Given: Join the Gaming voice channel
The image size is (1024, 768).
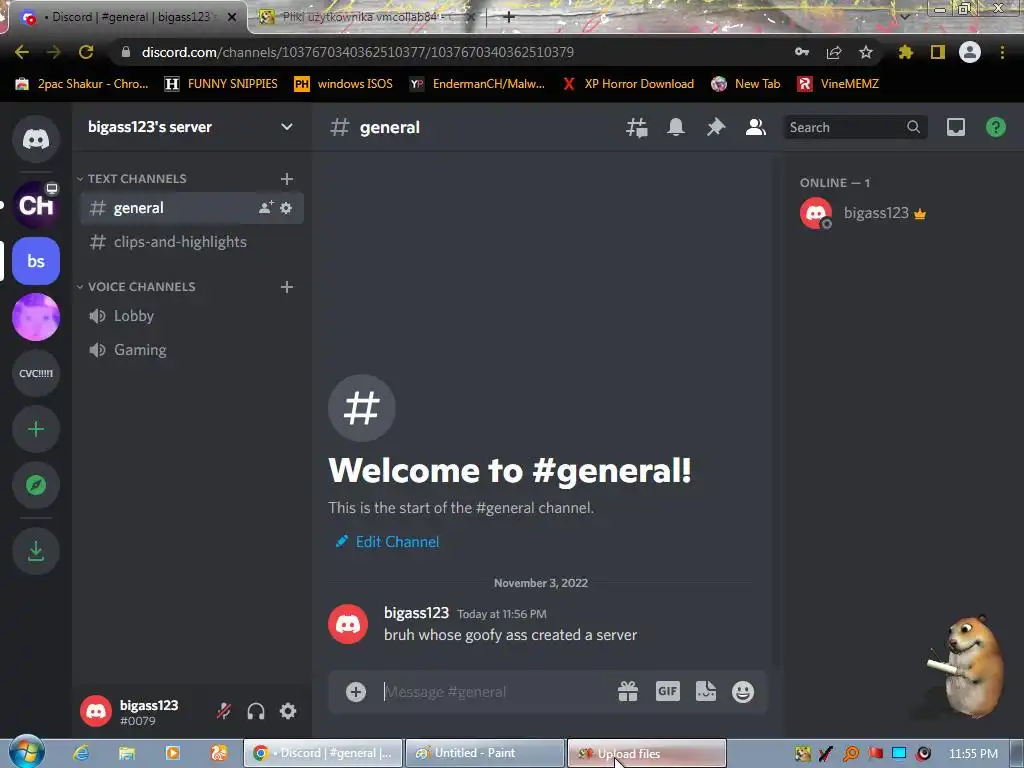Looking at the screenshot, I should coord(191,350).
